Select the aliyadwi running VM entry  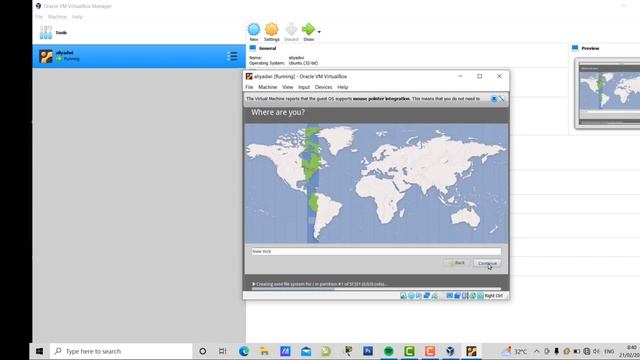click(139, 56)
